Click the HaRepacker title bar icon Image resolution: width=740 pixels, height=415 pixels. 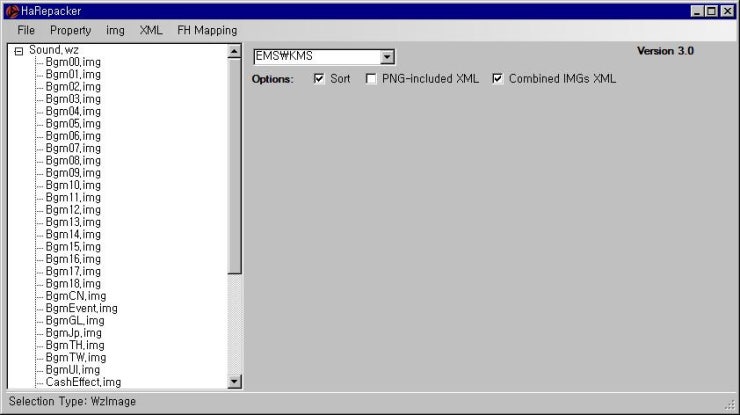(x=12, y=11)
